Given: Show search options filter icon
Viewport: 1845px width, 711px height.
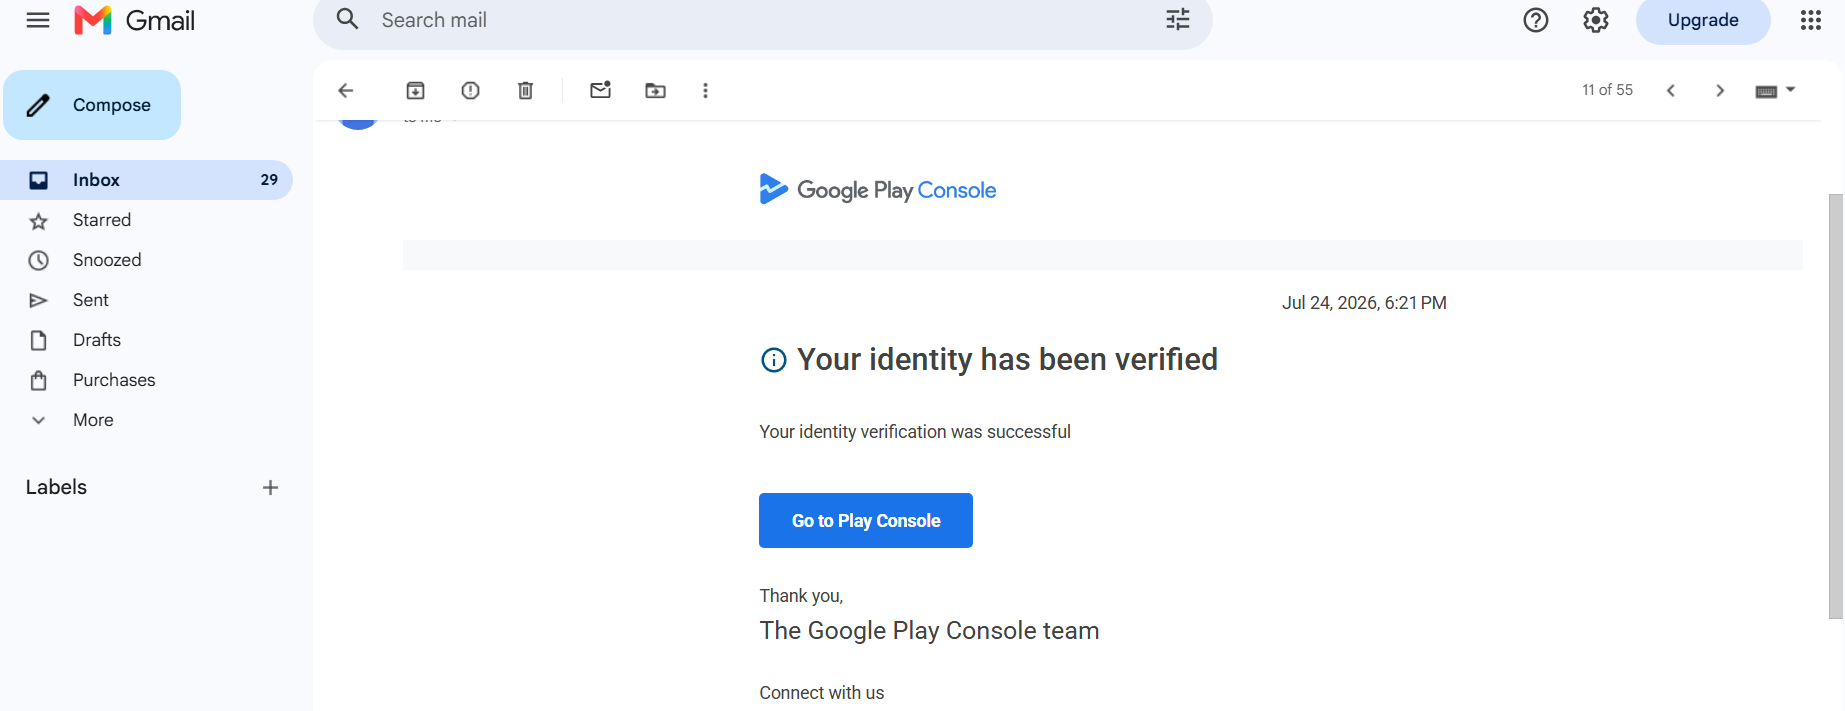Looking at the screenshot, I should coord(1178,19).
